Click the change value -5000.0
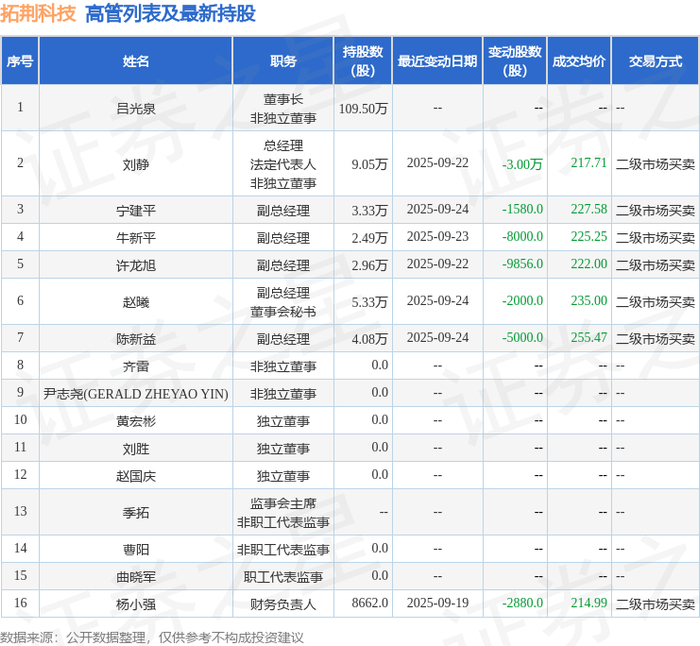 522,338
